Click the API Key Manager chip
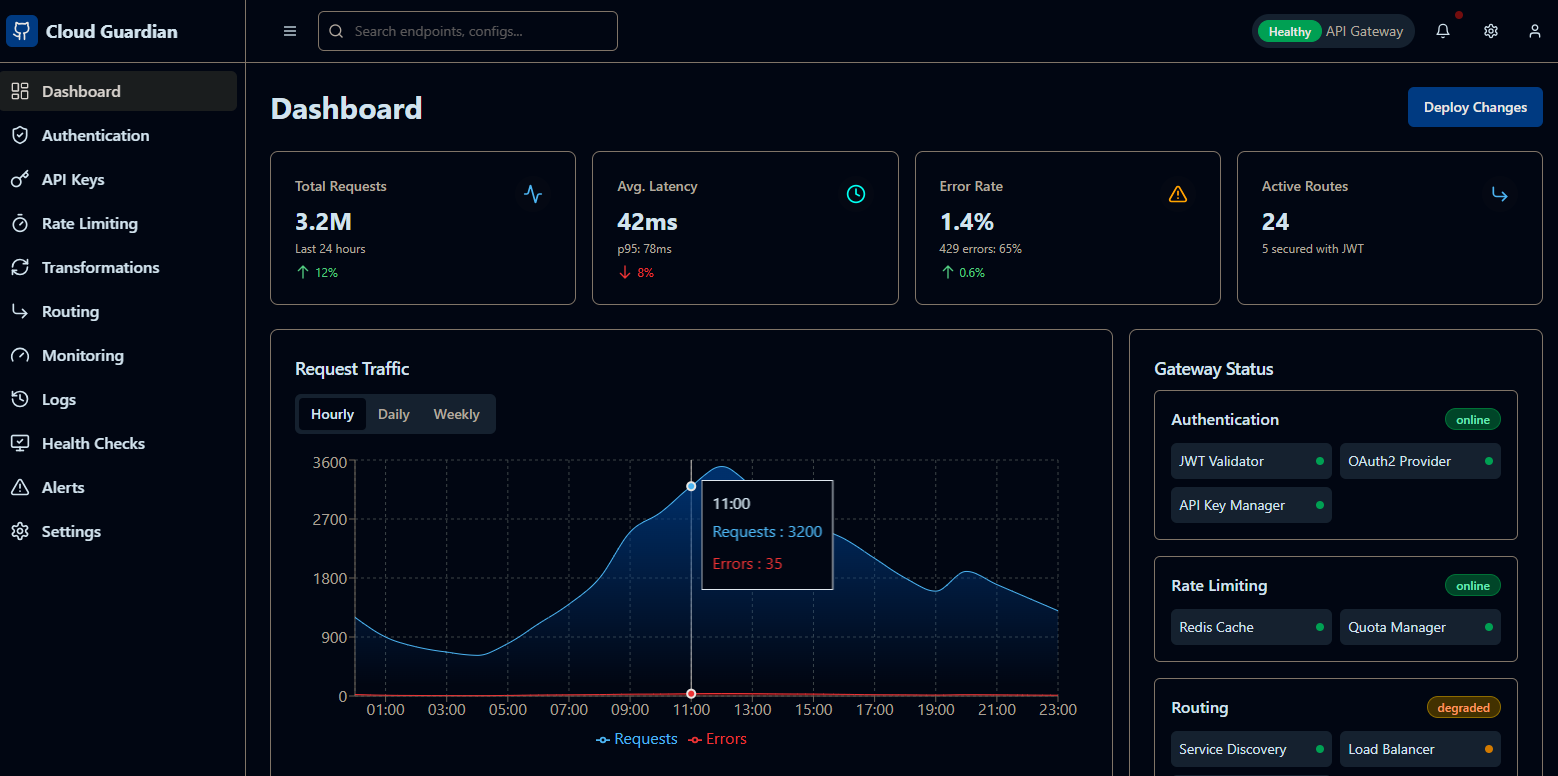1558x776 pixels. coord(1251,505)
